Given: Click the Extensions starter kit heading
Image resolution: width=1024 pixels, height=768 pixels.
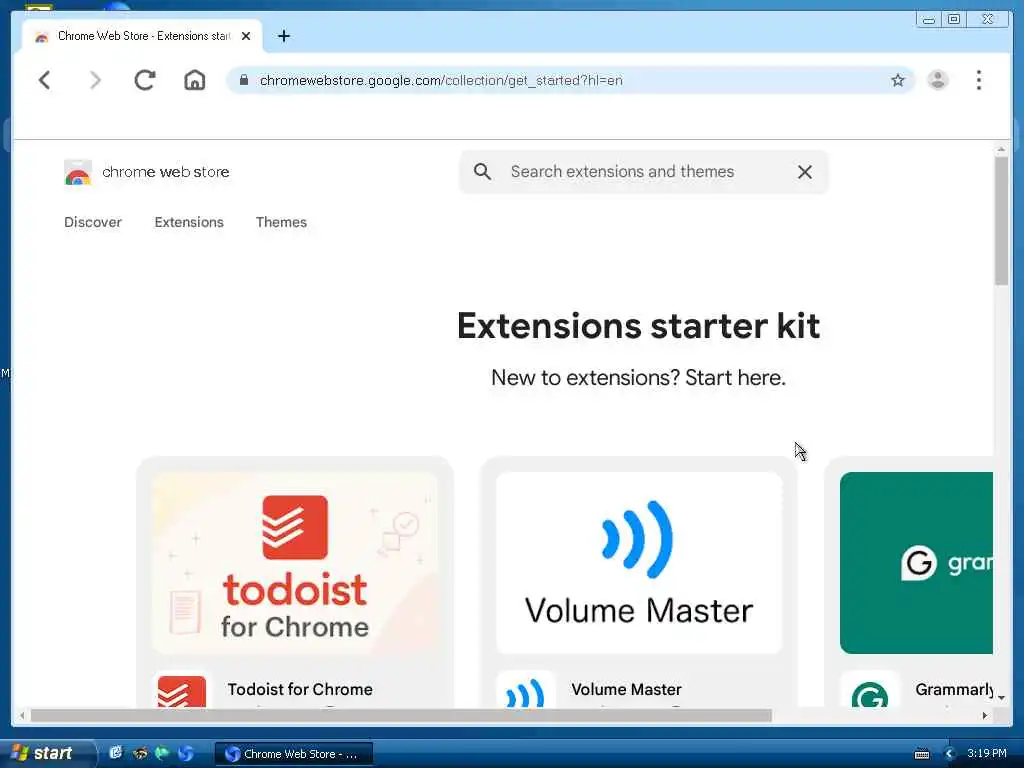Looking at the screenshot, I should [638, 325].
